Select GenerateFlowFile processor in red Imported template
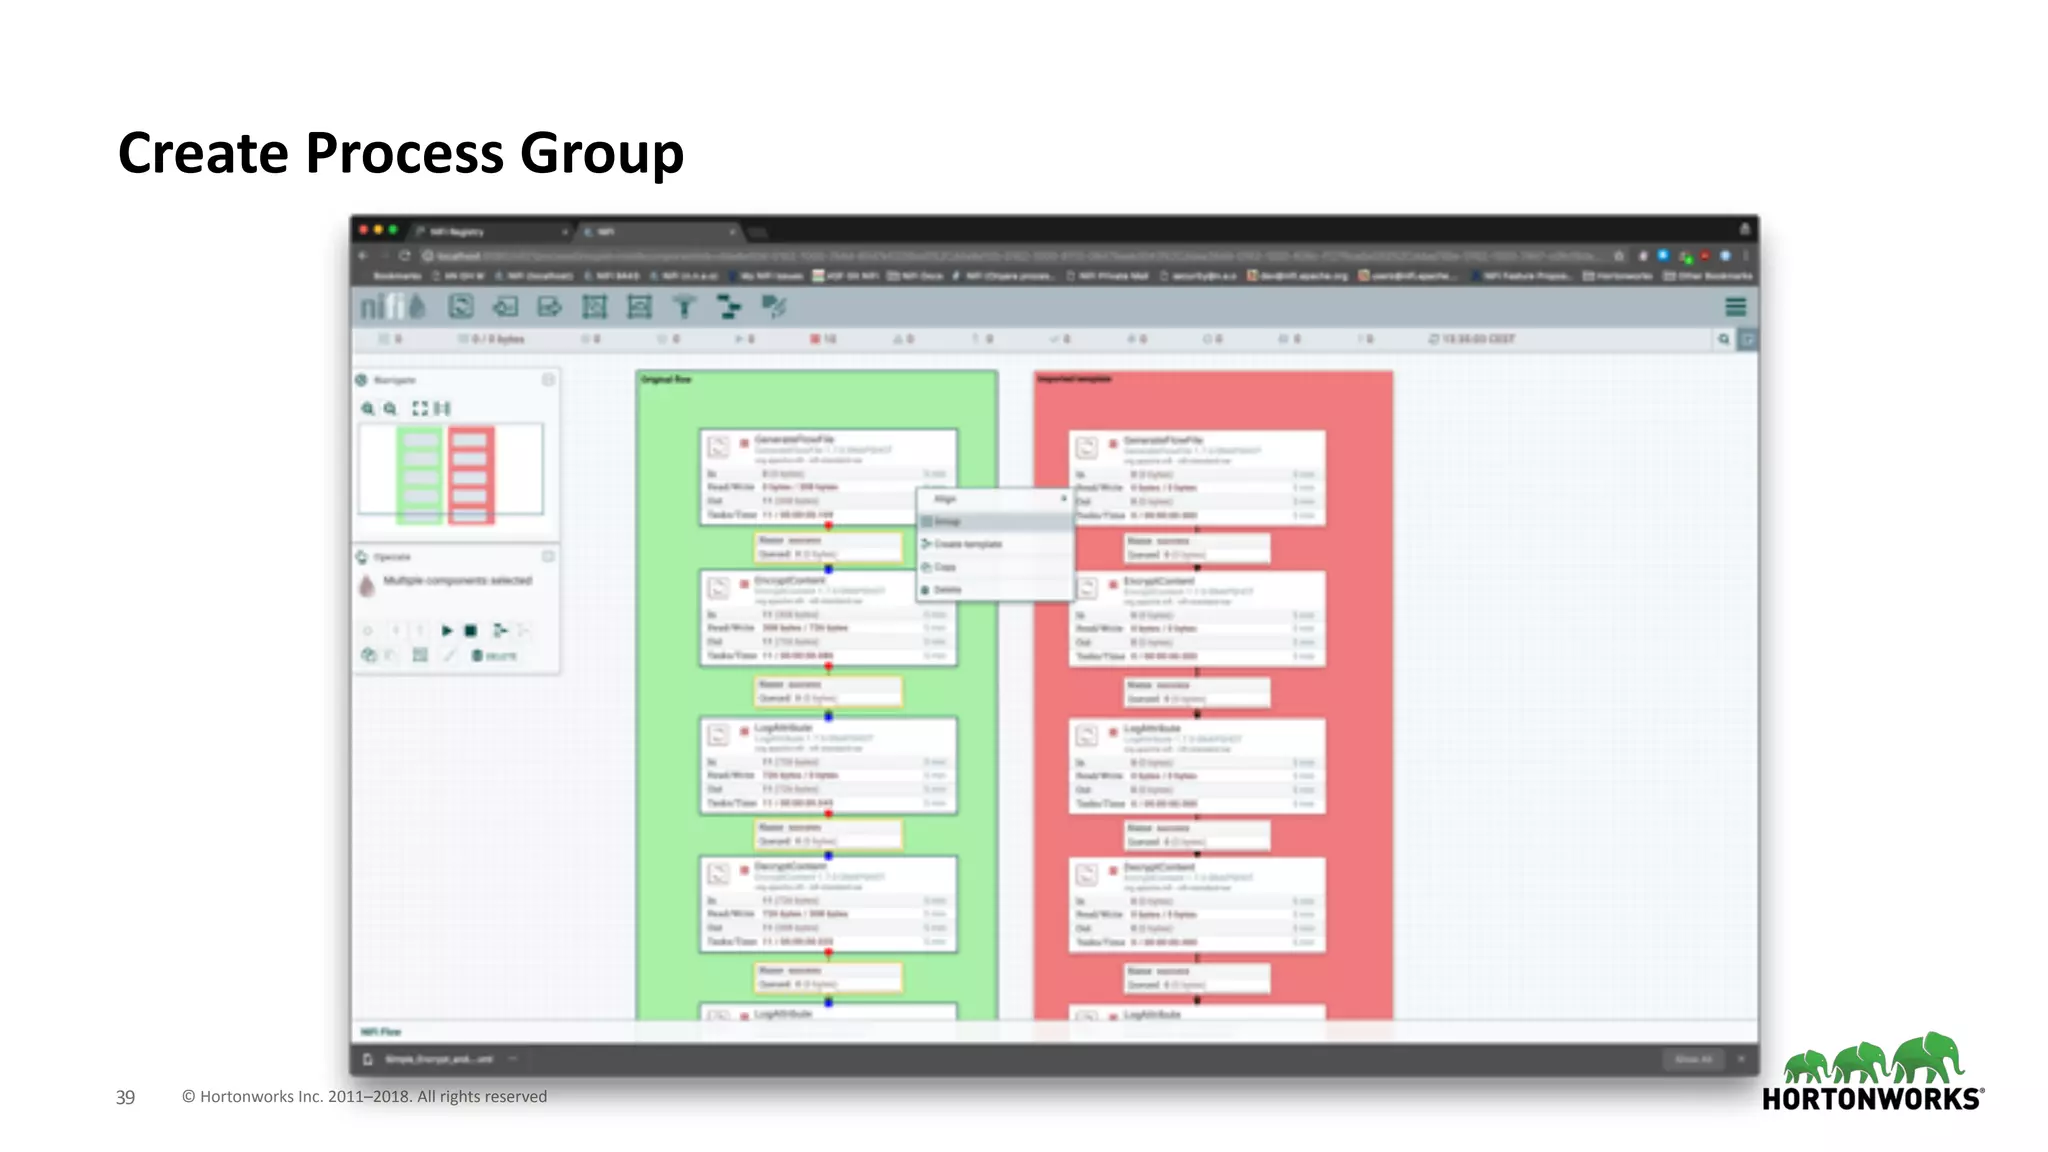The image size is (2048, 1152). (1197, 478)
